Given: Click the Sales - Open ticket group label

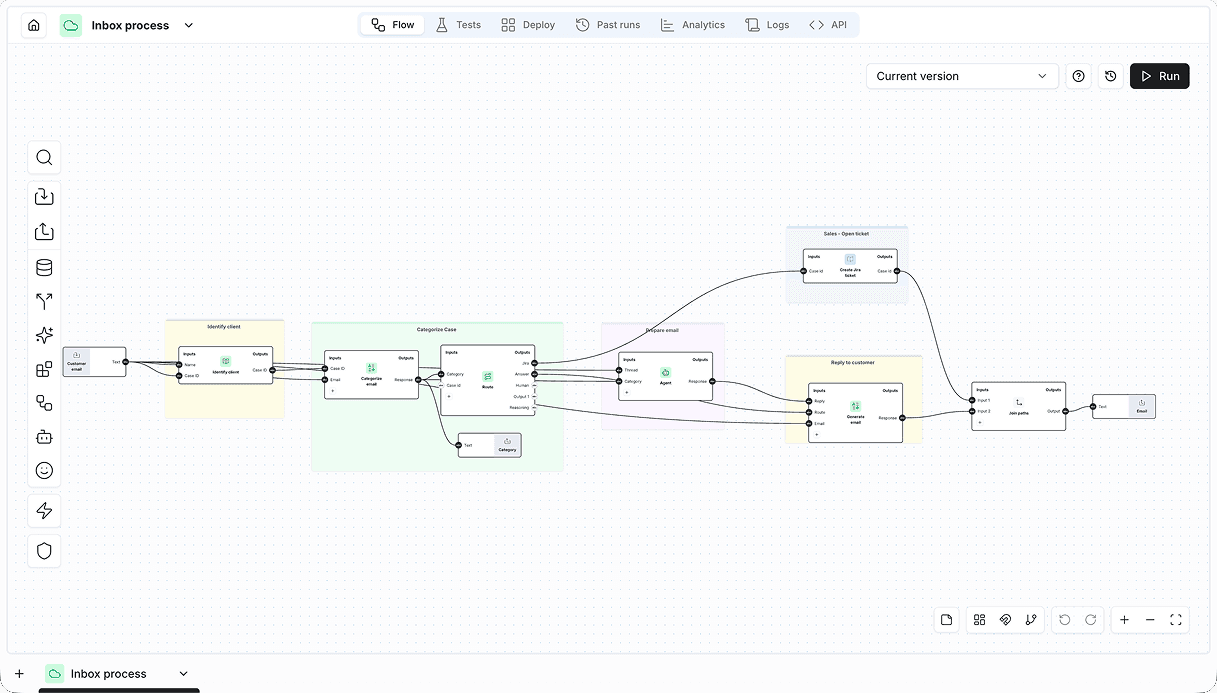Looking at the screenshot, I should point(846,234).
